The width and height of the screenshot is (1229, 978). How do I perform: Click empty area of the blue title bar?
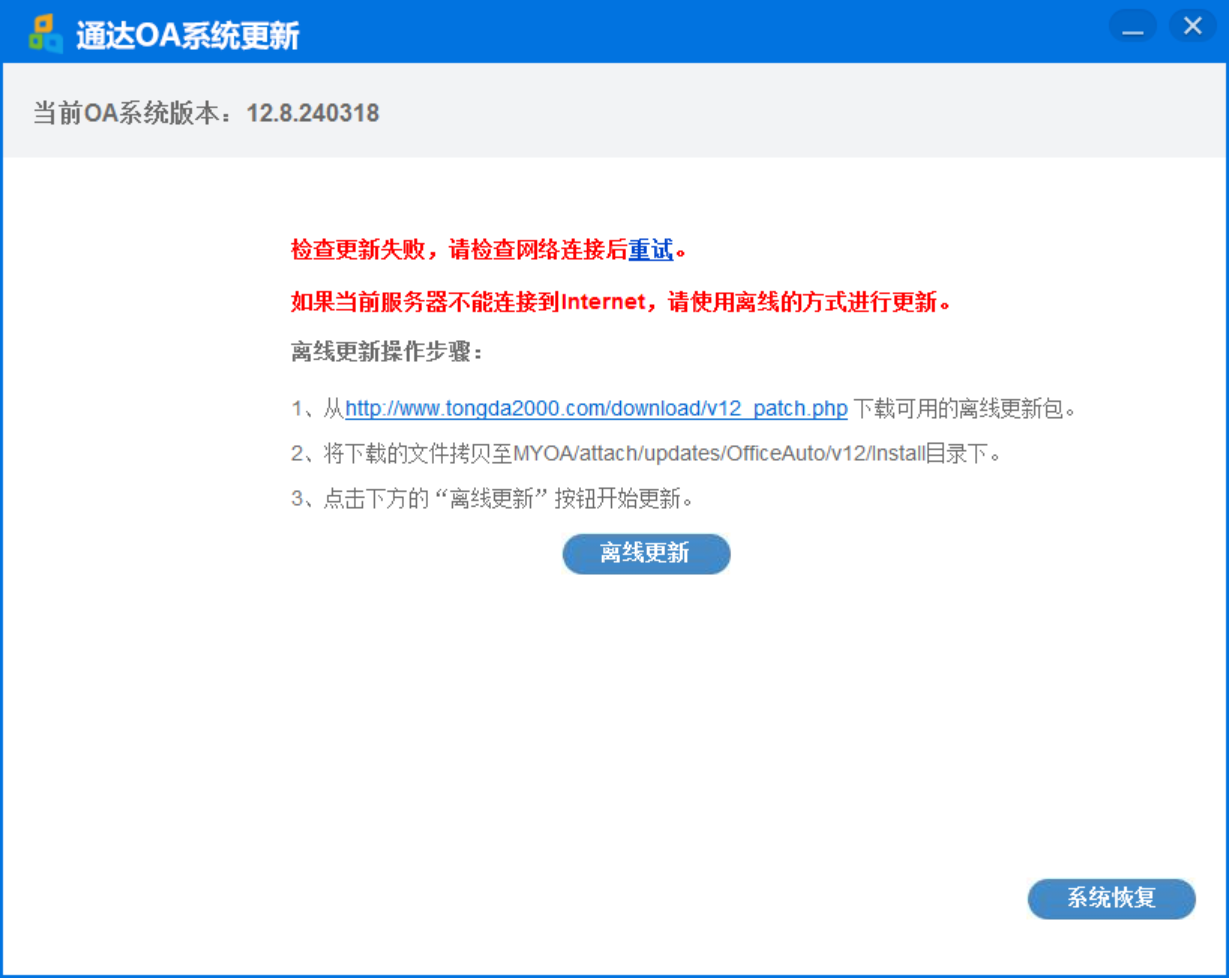[700, 32]
